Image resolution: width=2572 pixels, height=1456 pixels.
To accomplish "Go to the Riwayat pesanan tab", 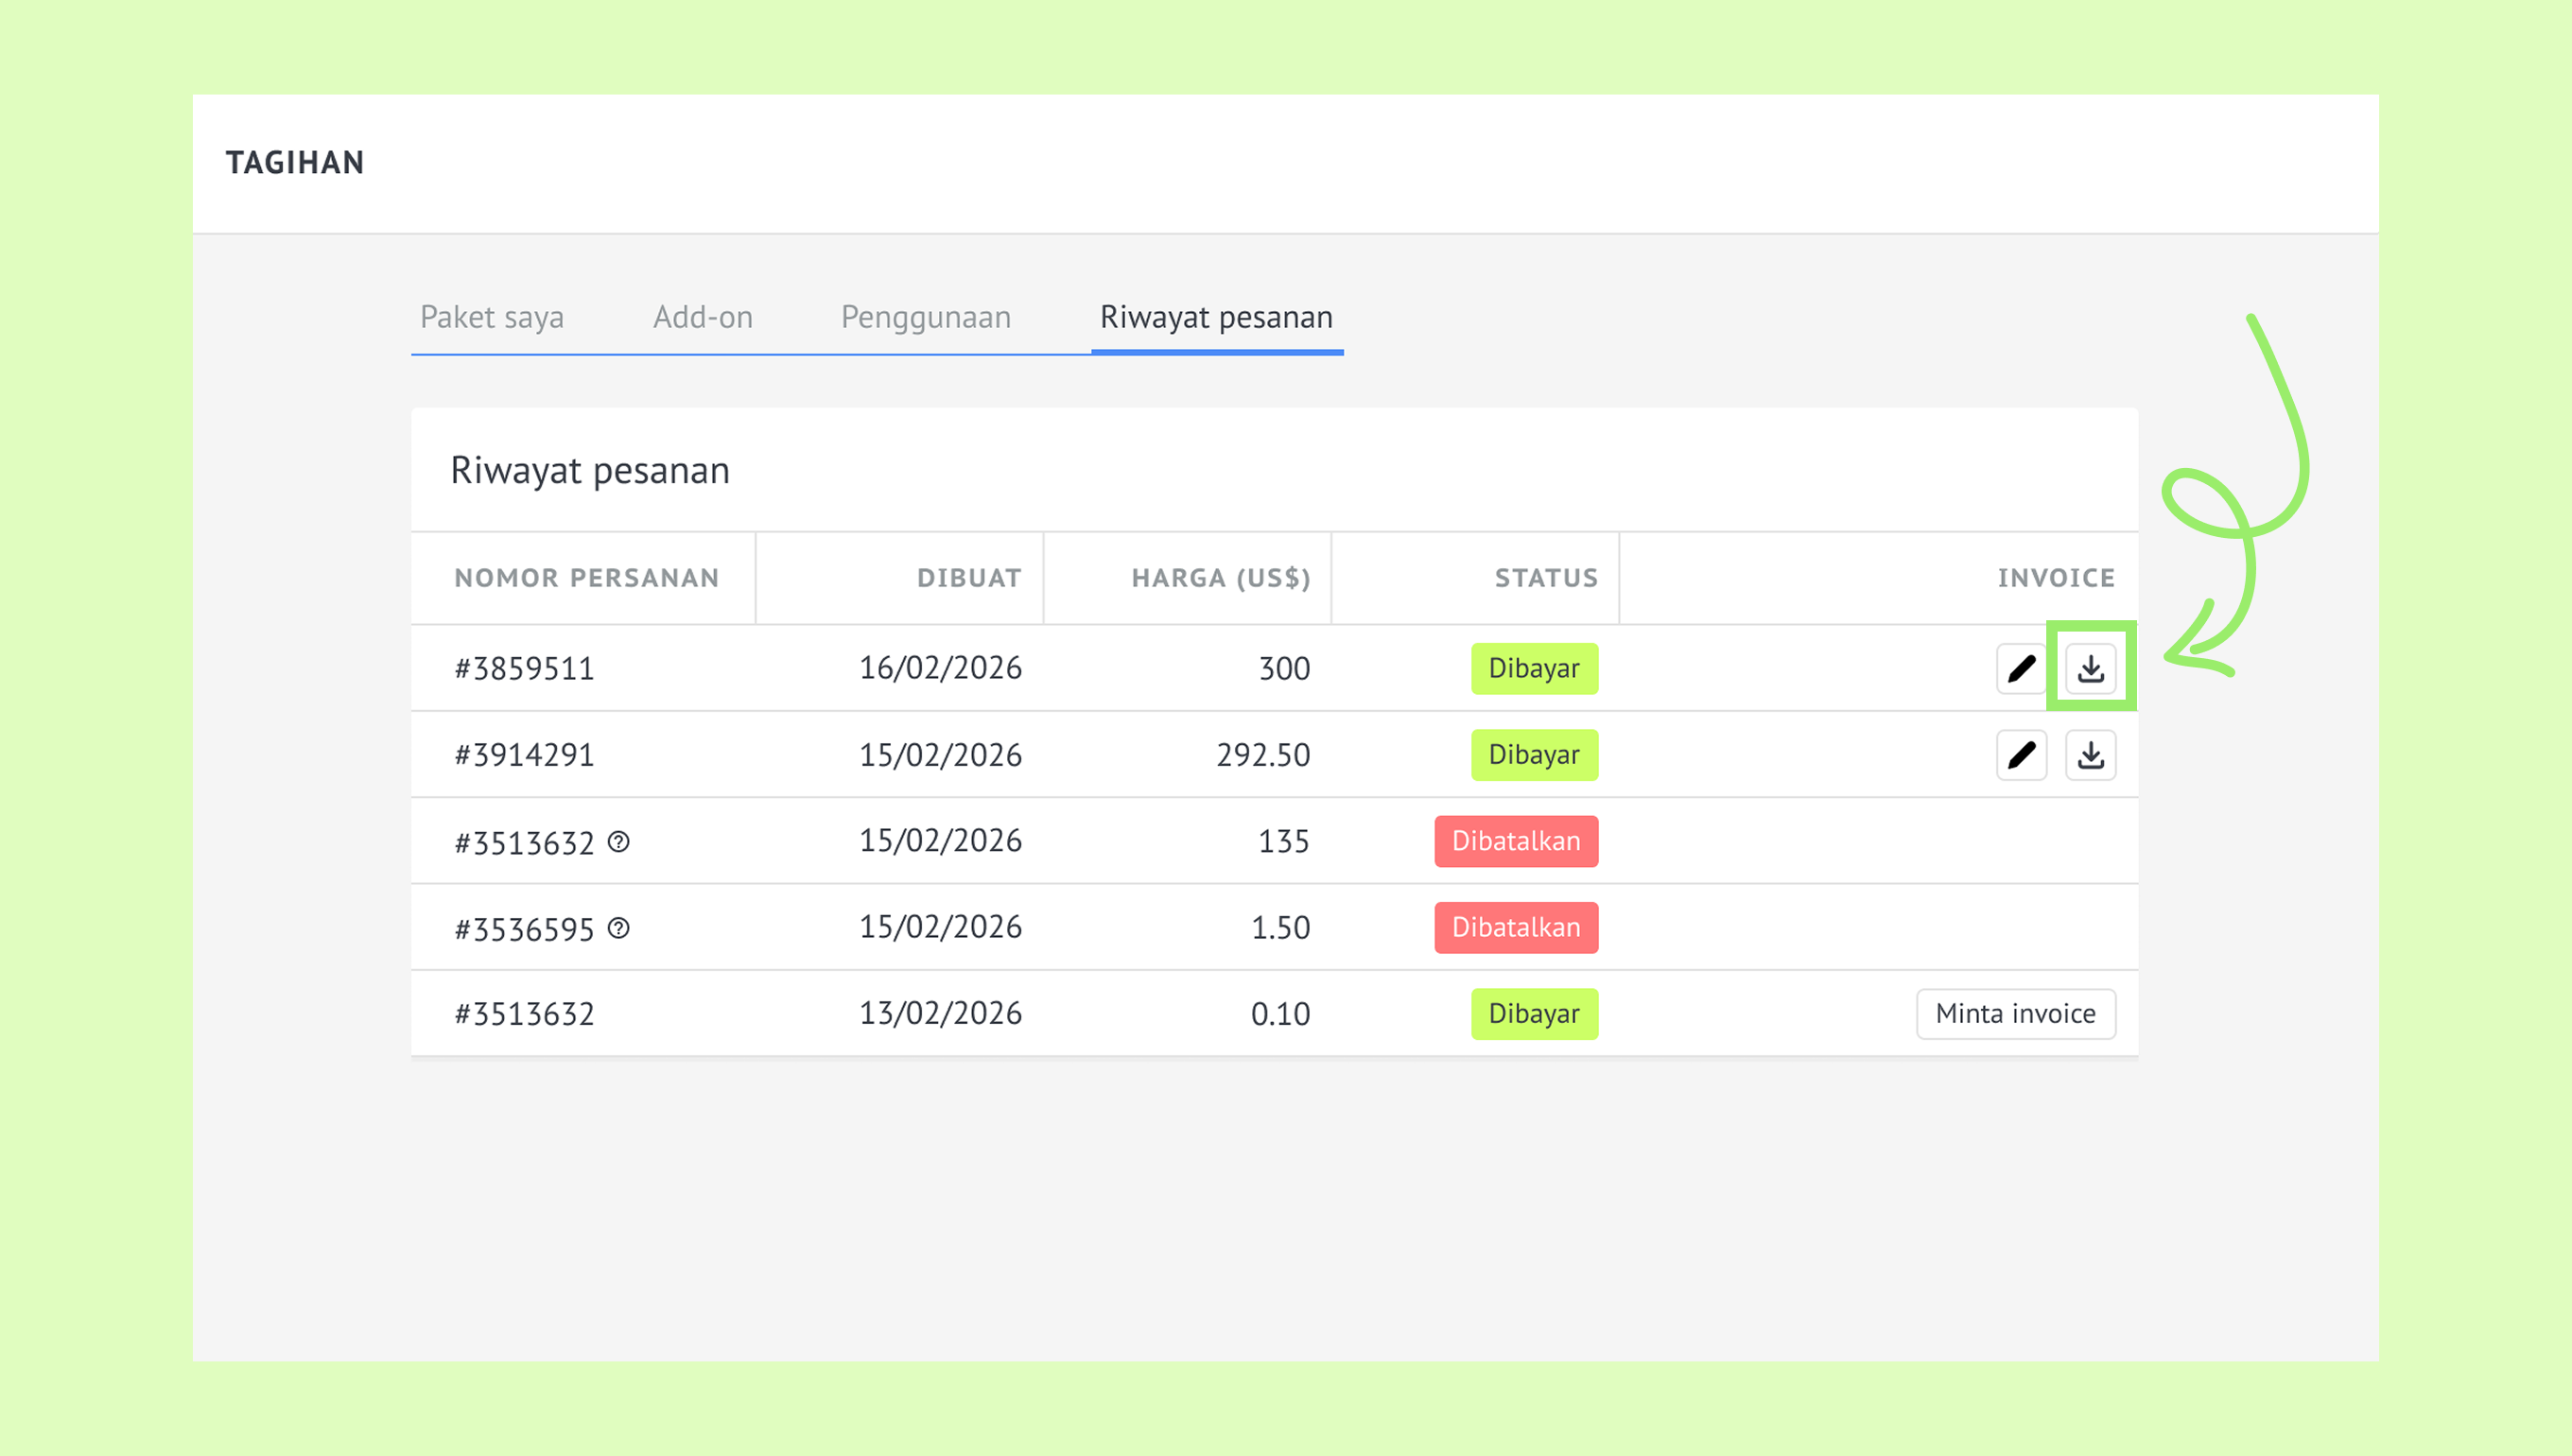I will (1217, 317).
